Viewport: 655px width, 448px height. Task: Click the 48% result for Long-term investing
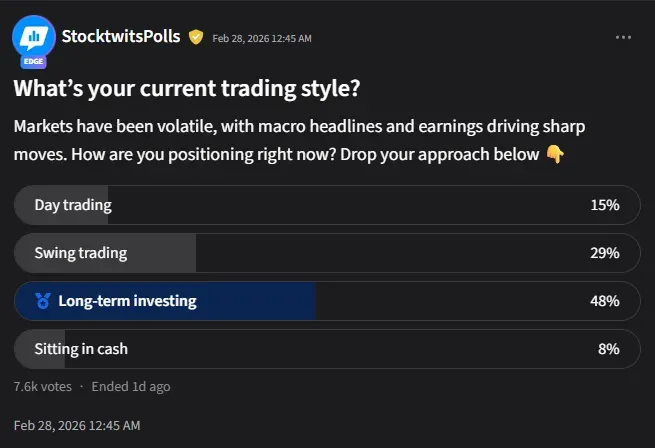[x=604, y=301]
